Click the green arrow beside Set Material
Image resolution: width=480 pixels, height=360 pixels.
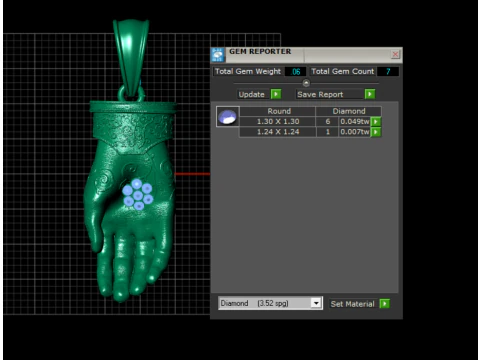[x=385, y=304]
